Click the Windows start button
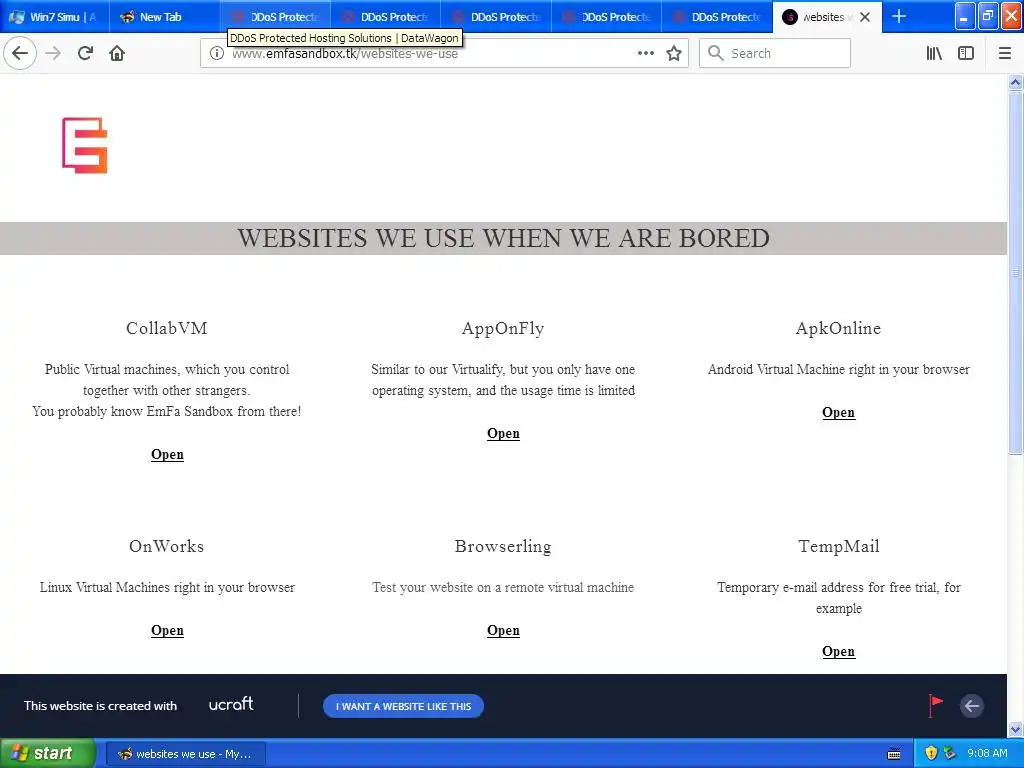This screenshot has height=768, width=1024. pyautogui.click(x=48, y=753)
